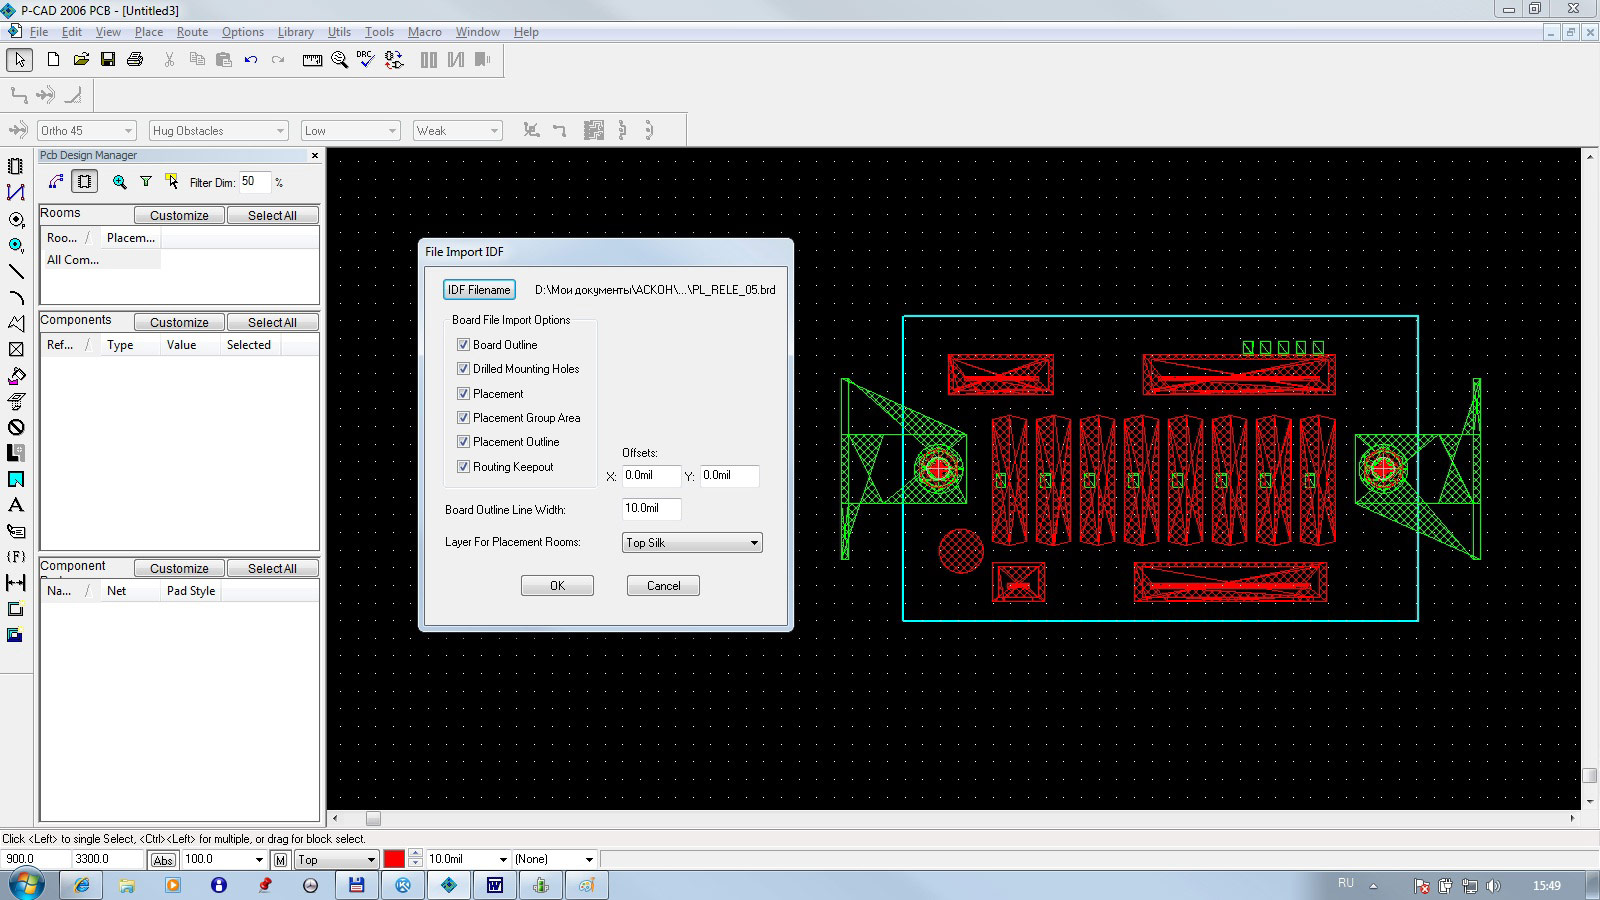Toggle the M button in status bar
Screen dimensions: 1600x900
pos(281,860)
